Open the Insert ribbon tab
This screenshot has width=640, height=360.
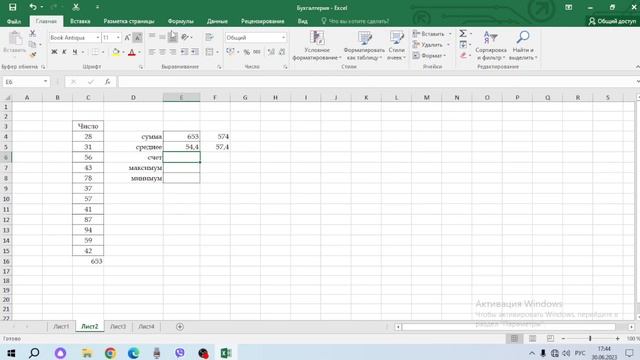(80, 21)
